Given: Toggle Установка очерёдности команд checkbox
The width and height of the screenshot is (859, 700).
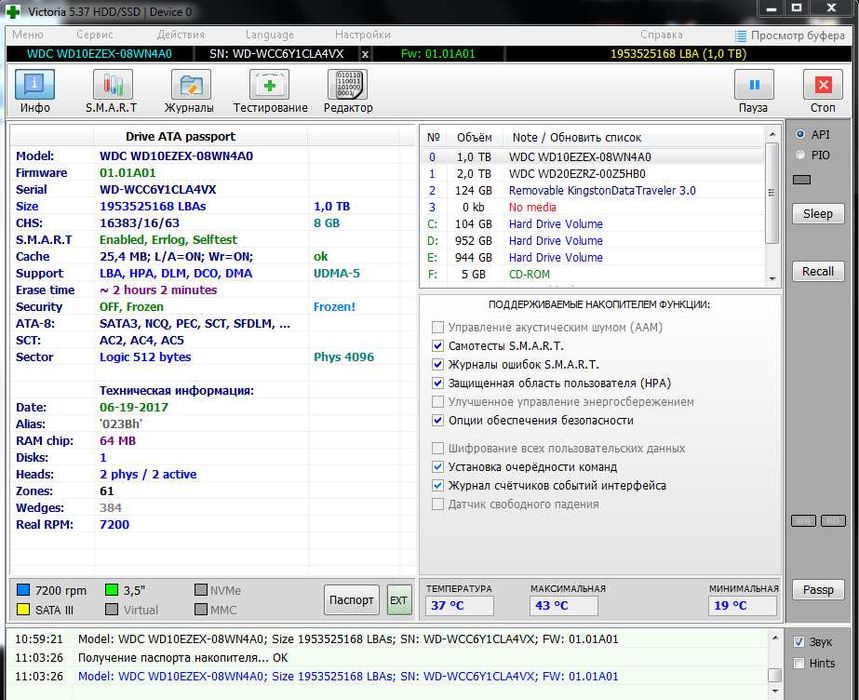Looking at the screenshot, I should point(437,467).
